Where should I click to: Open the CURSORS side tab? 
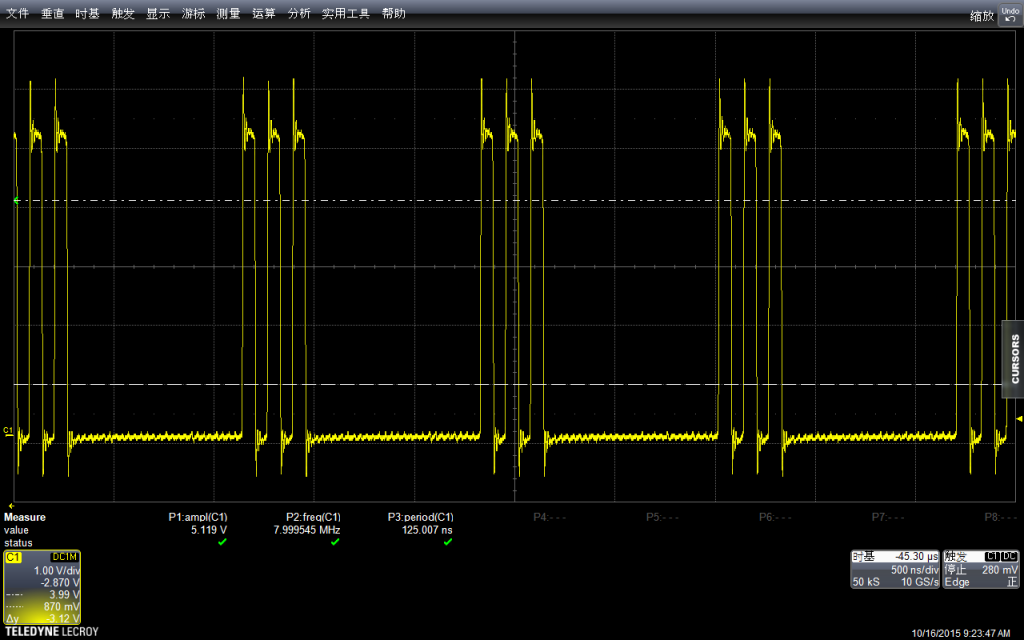1014,359
